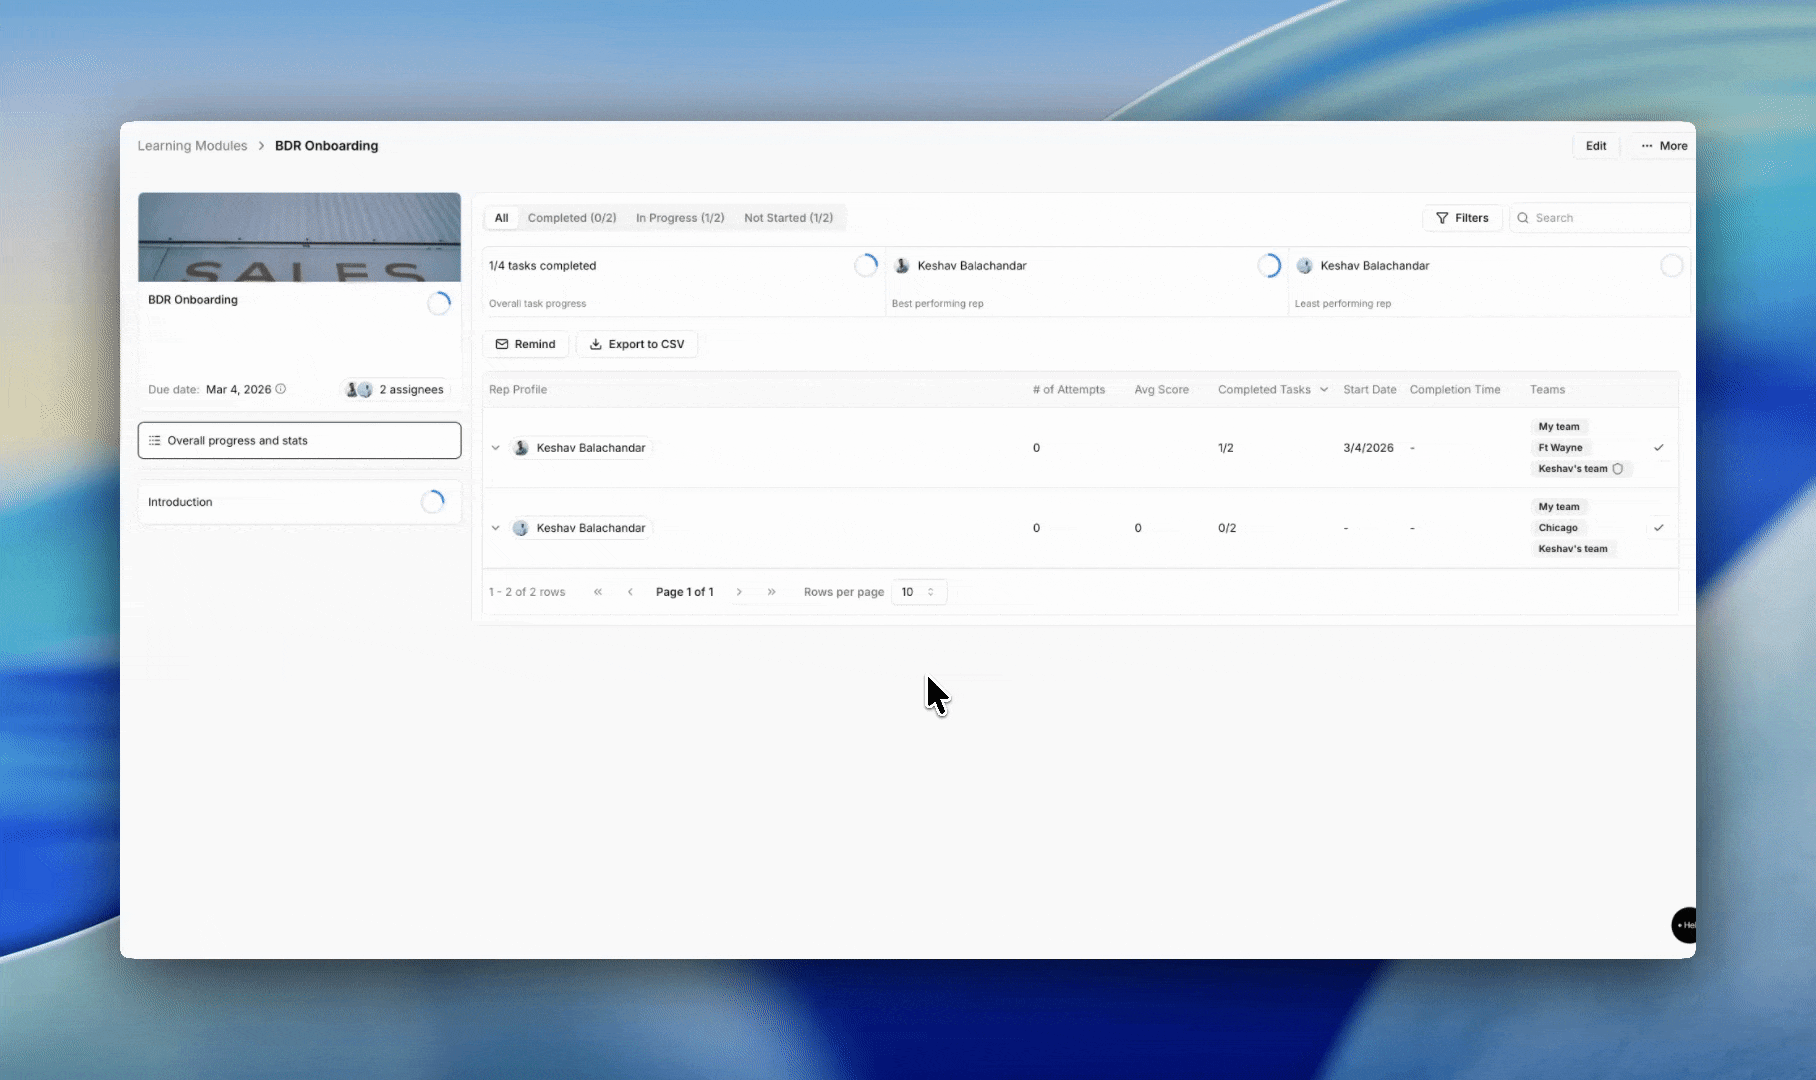Expand the rep row with 1/2 completed tasks
The width and height of the screenshot is (1816, 1080).
coord(495,448)
